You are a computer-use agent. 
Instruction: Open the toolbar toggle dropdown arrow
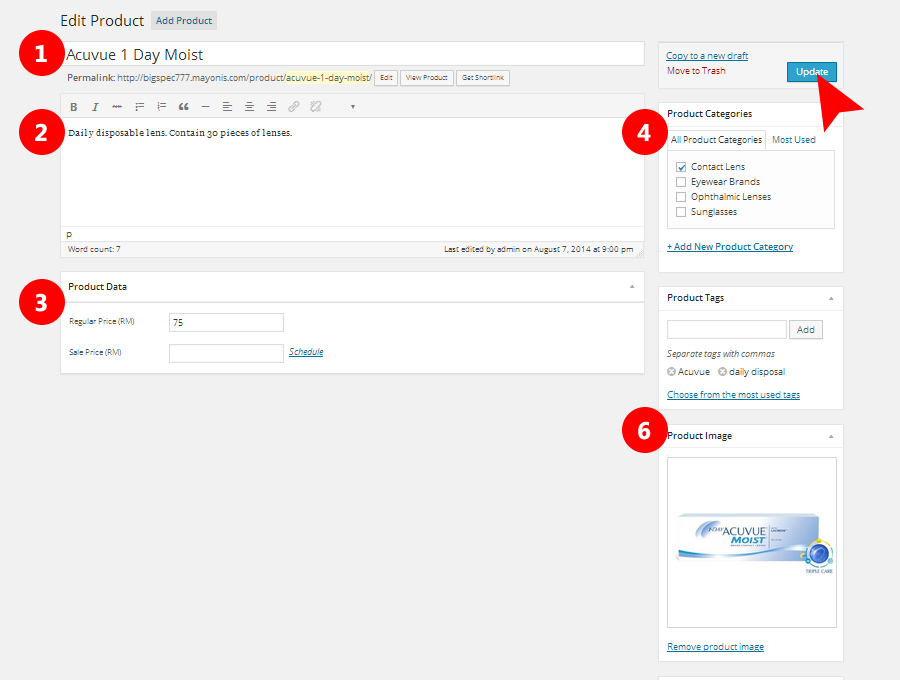[x=352, y=107]
